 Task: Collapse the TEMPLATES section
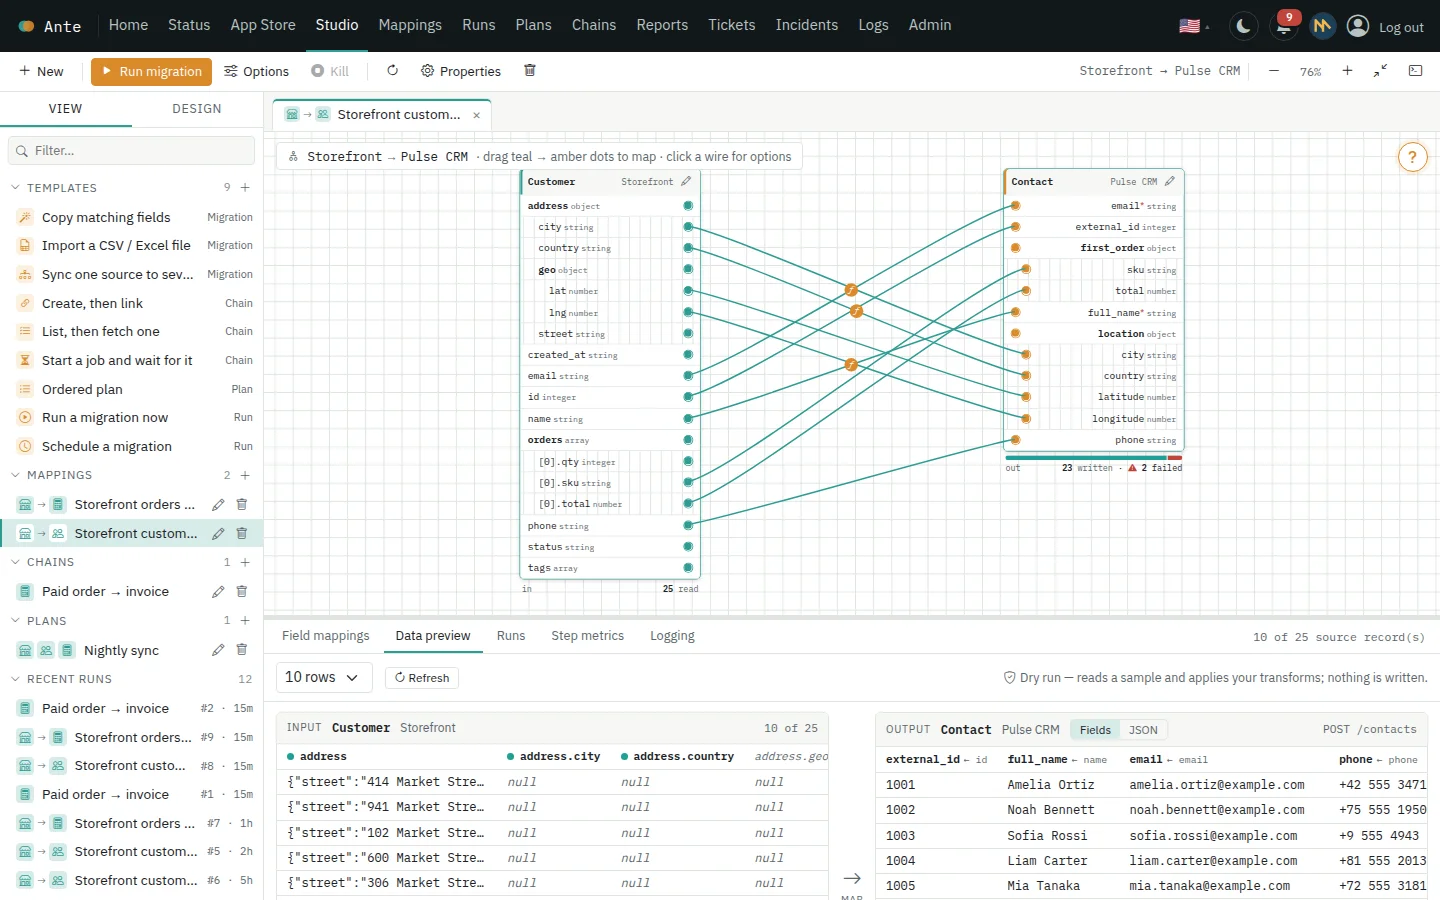click(x=15, y=188)
